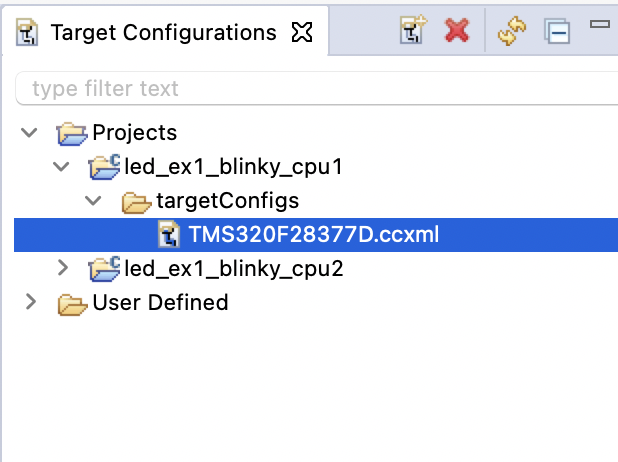618x462 pixels.
Task: Close the Target Configurations tab
Action: (302, 32)
